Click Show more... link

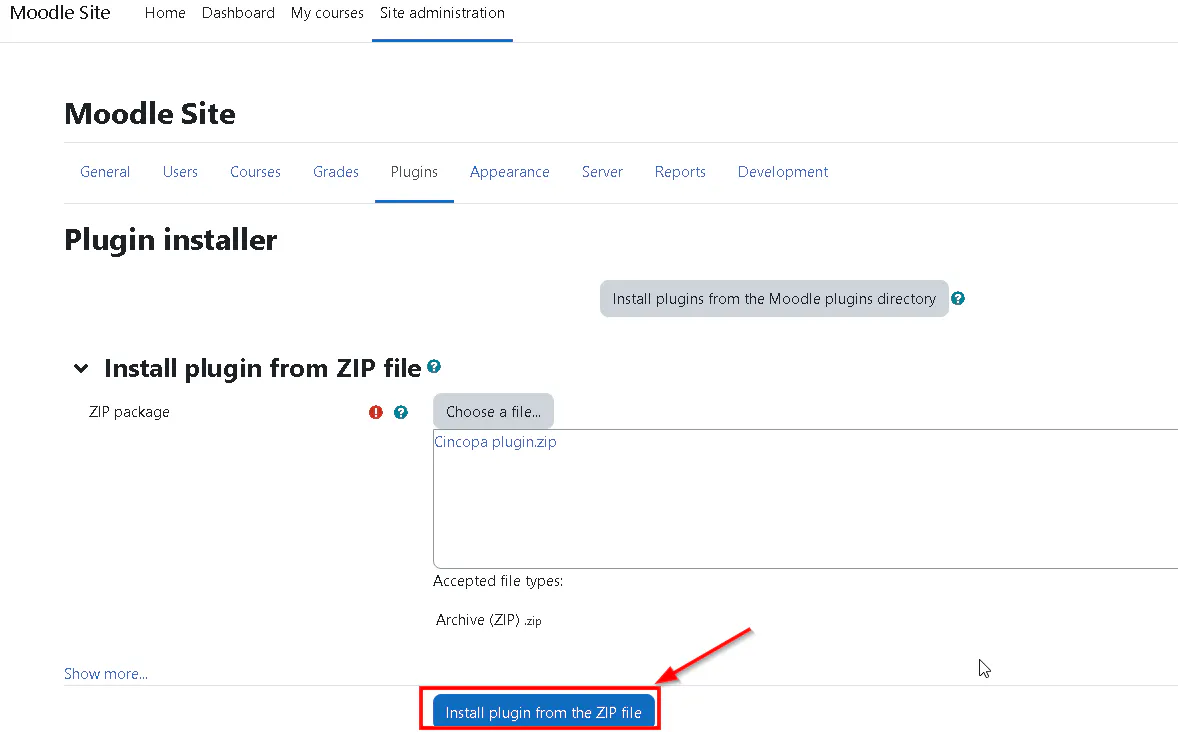click(106, 673)
